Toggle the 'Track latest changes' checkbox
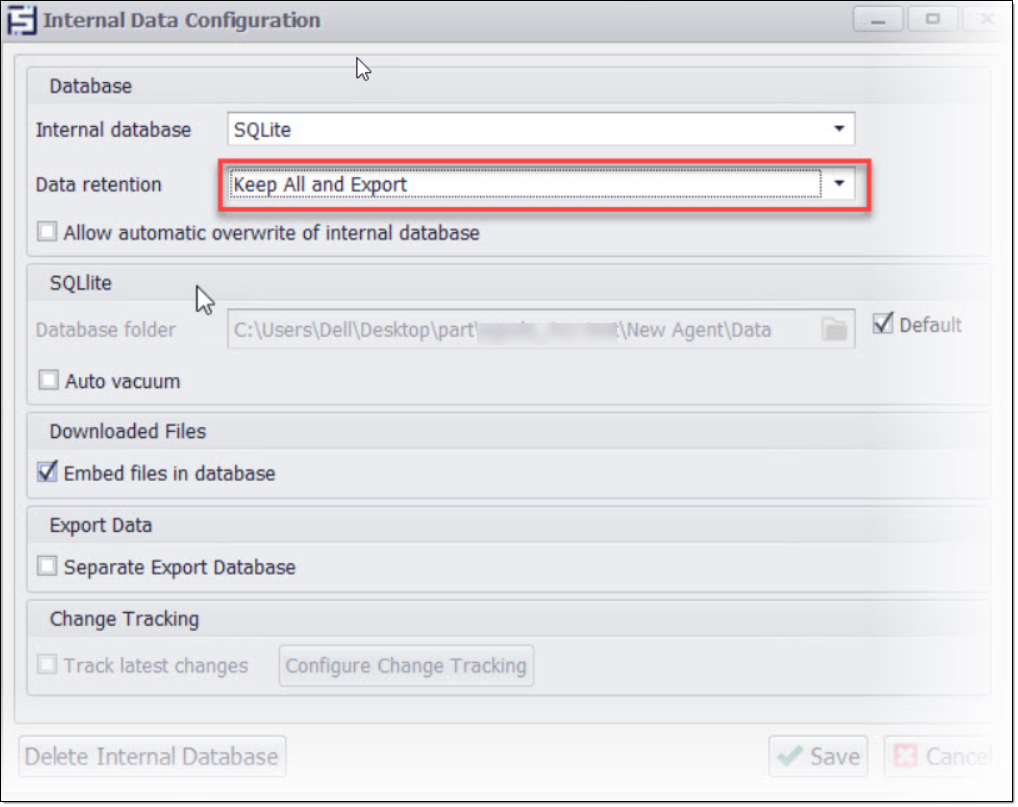The width and height of the screenshot is (1018, 807). click(x=47, y=665)
